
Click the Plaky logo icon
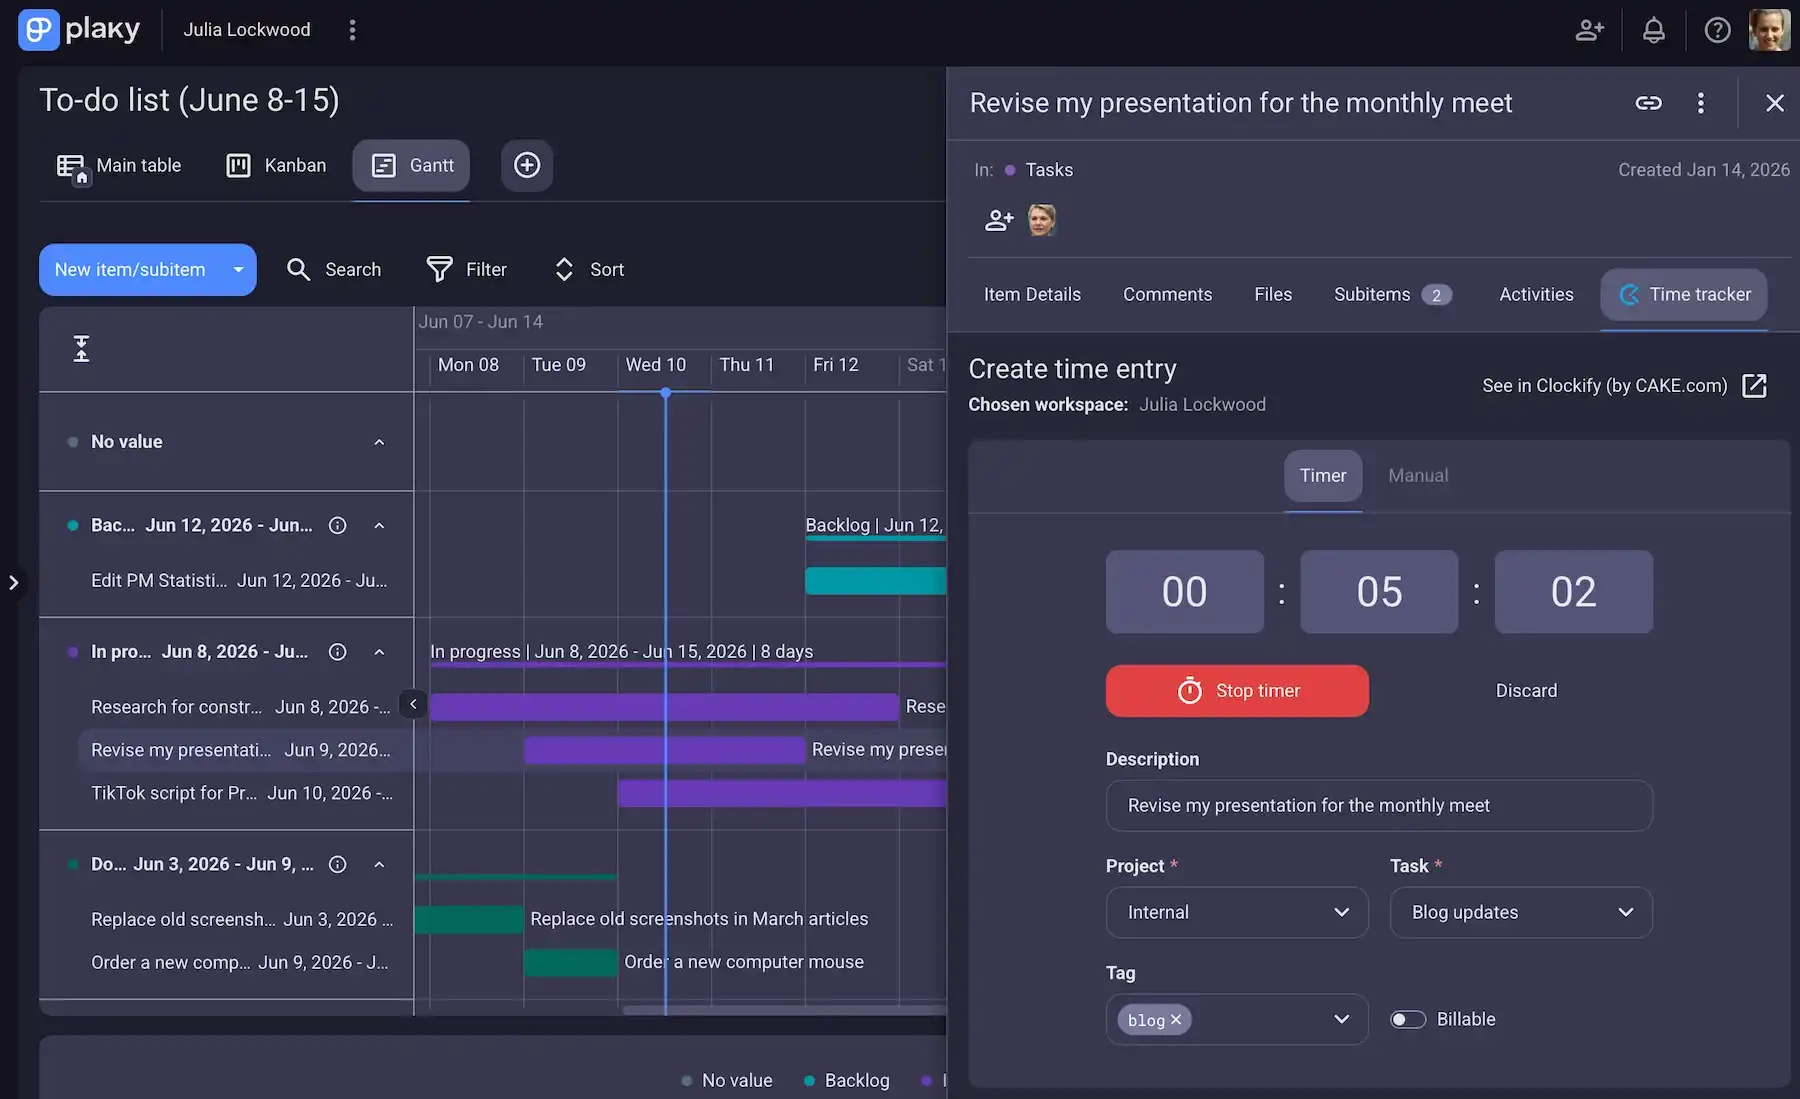tap(38, 29)
